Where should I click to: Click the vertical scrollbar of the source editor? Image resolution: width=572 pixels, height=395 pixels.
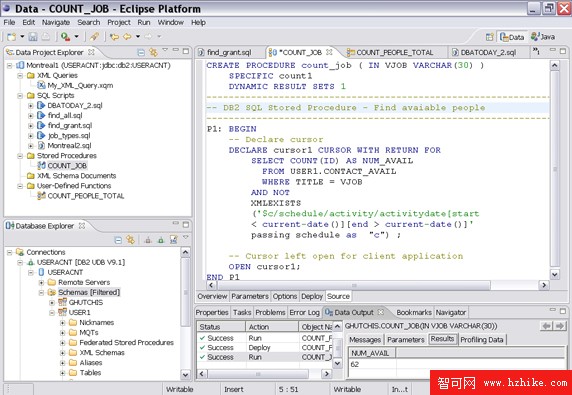tap(554, 170)
